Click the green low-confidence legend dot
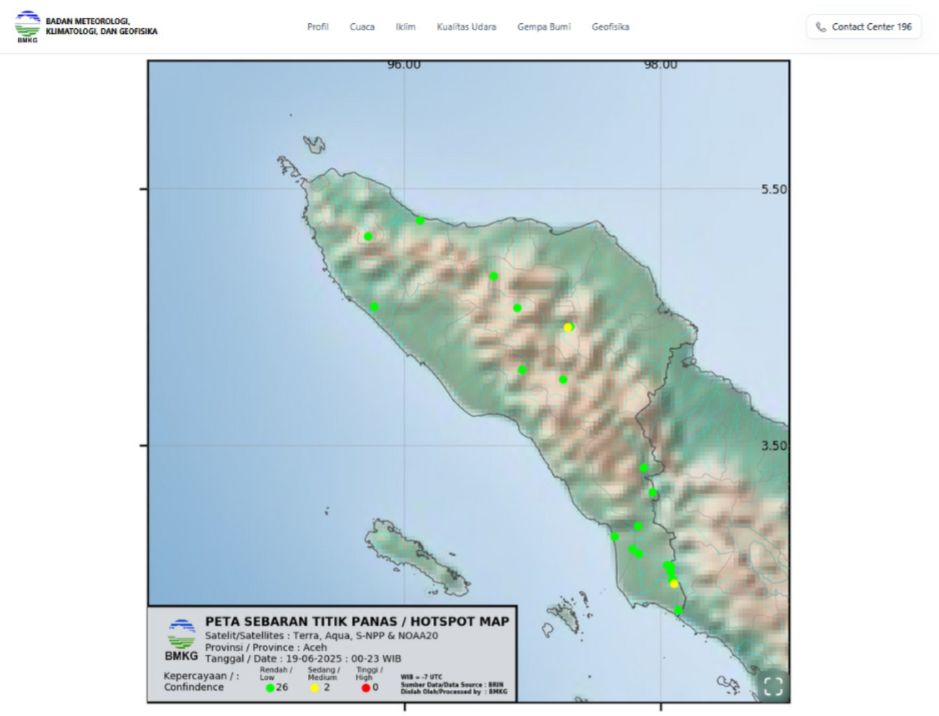This screenshot has height=716, width=939. coord(270,688)
